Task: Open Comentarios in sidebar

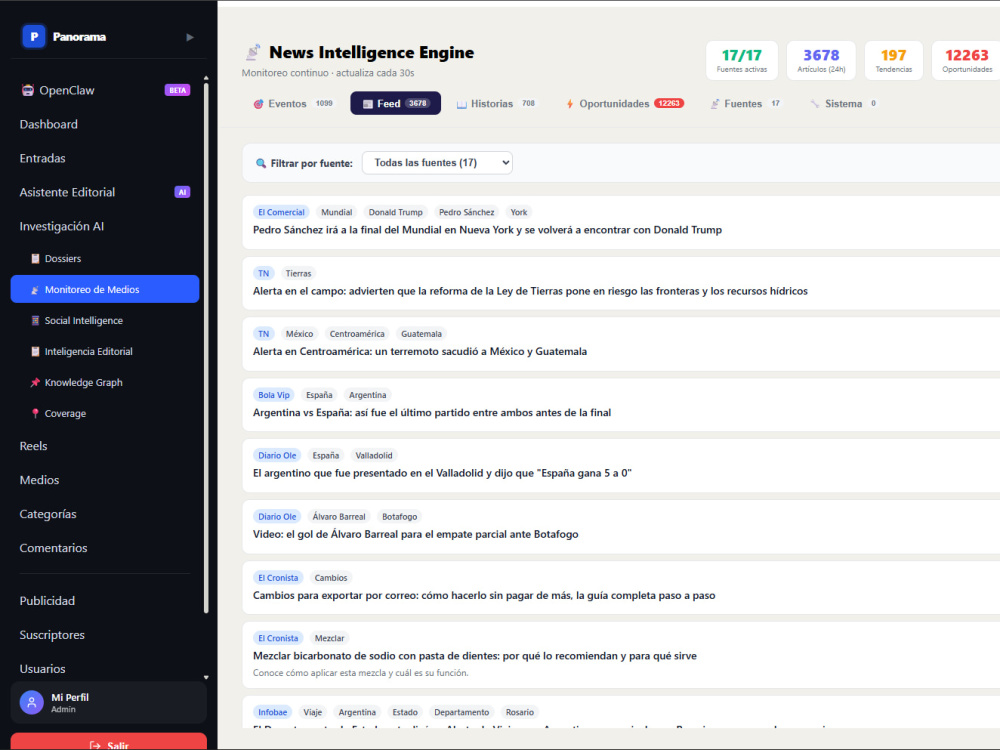Action: coord(53,548)
